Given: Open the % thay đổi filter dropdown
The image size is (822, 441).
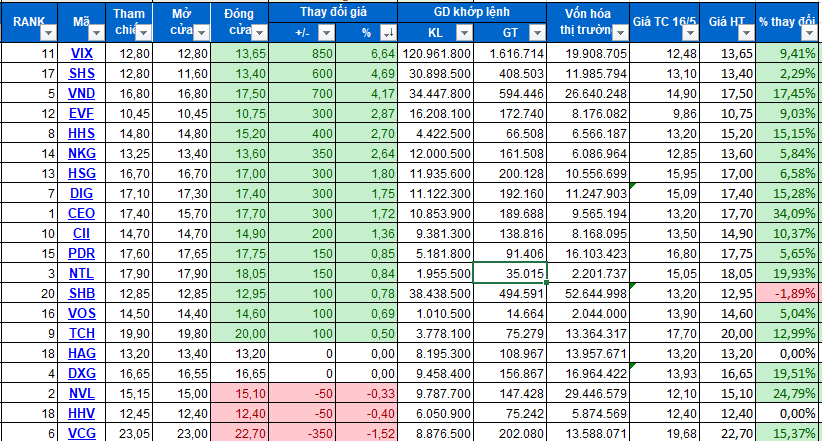Looking at the screenshot, I should pyautogui.click(x=808, y=33).
